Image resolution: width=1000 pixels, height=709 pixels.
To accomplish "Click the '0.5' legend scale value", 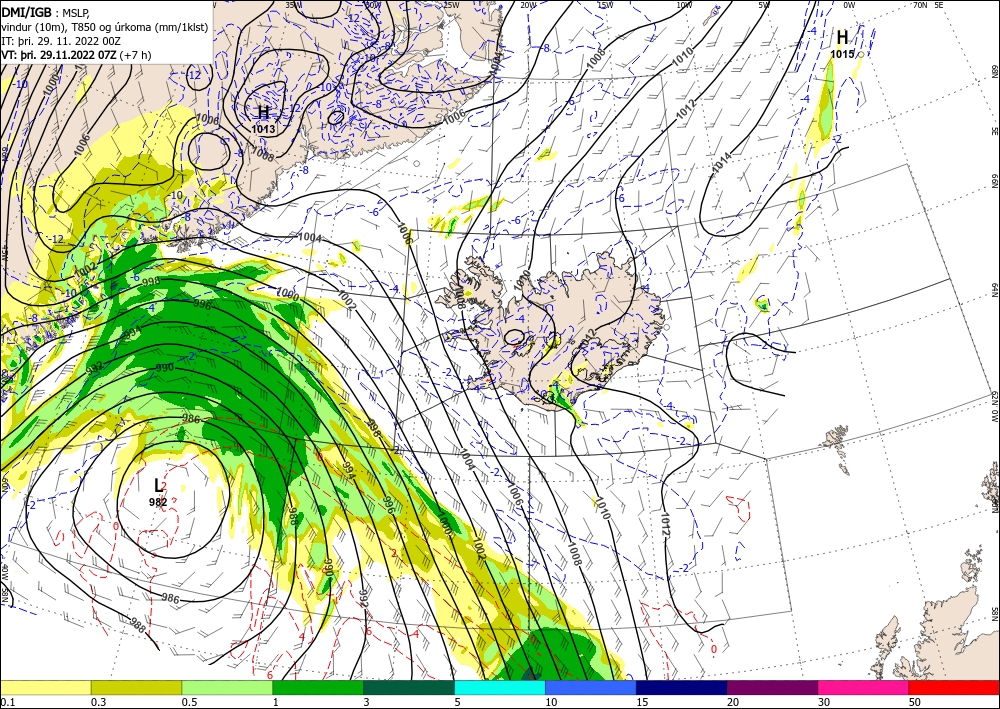I will click(x=189, y=702).
